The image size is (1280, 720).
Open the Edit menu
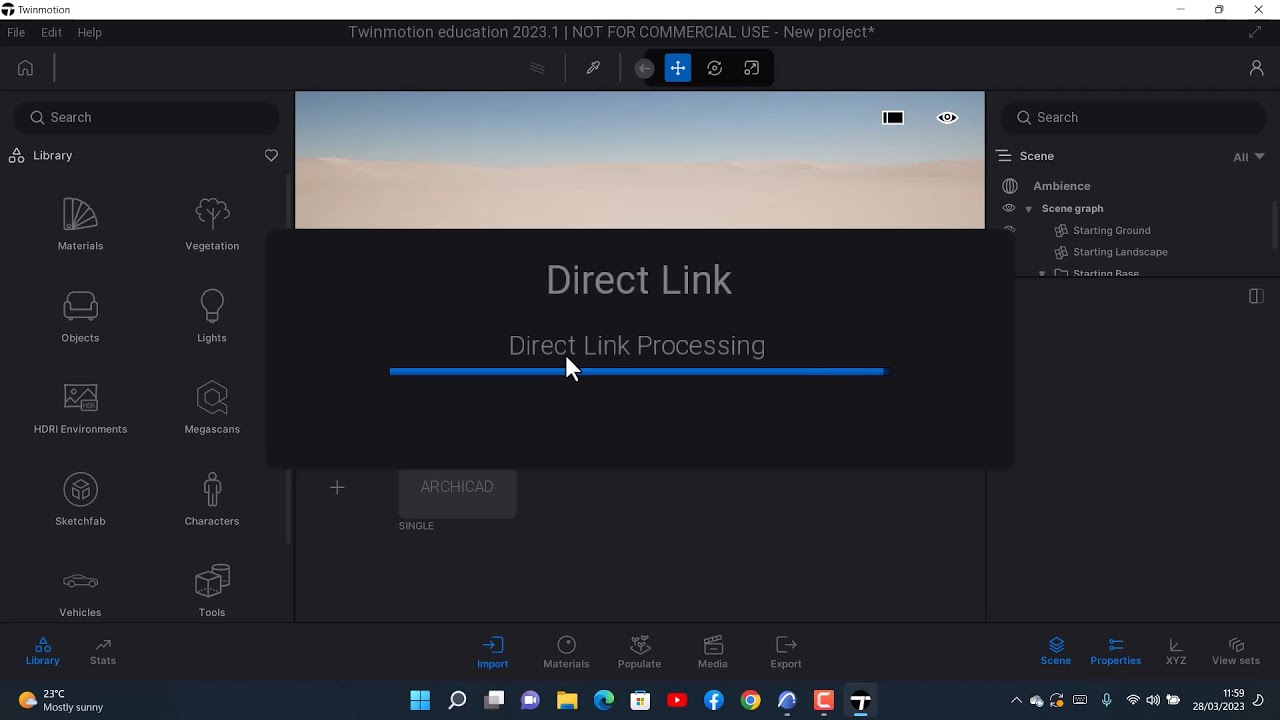click(x=51, y=32)
